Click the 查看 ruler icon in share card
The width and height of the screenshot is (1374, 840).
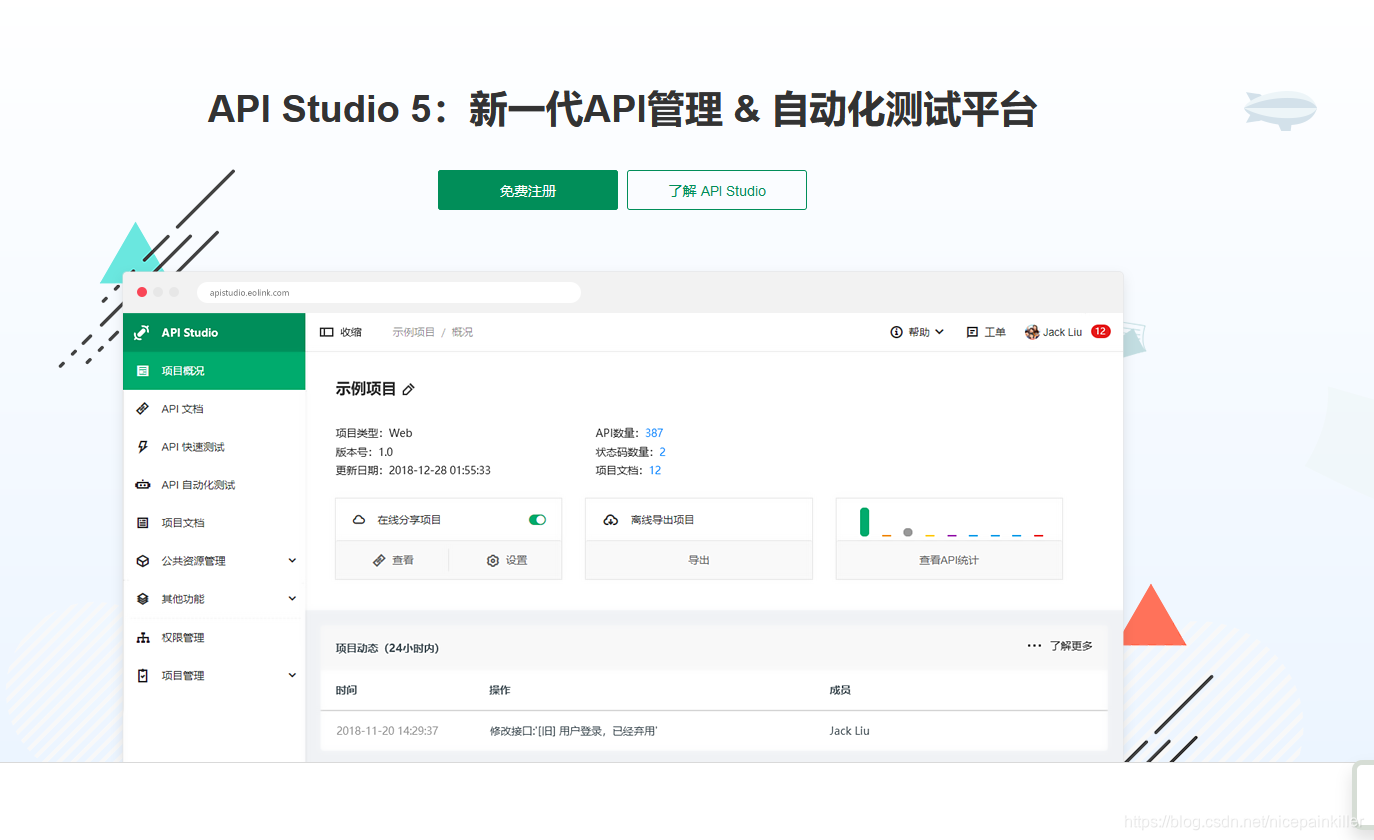[x=379, y=561]
